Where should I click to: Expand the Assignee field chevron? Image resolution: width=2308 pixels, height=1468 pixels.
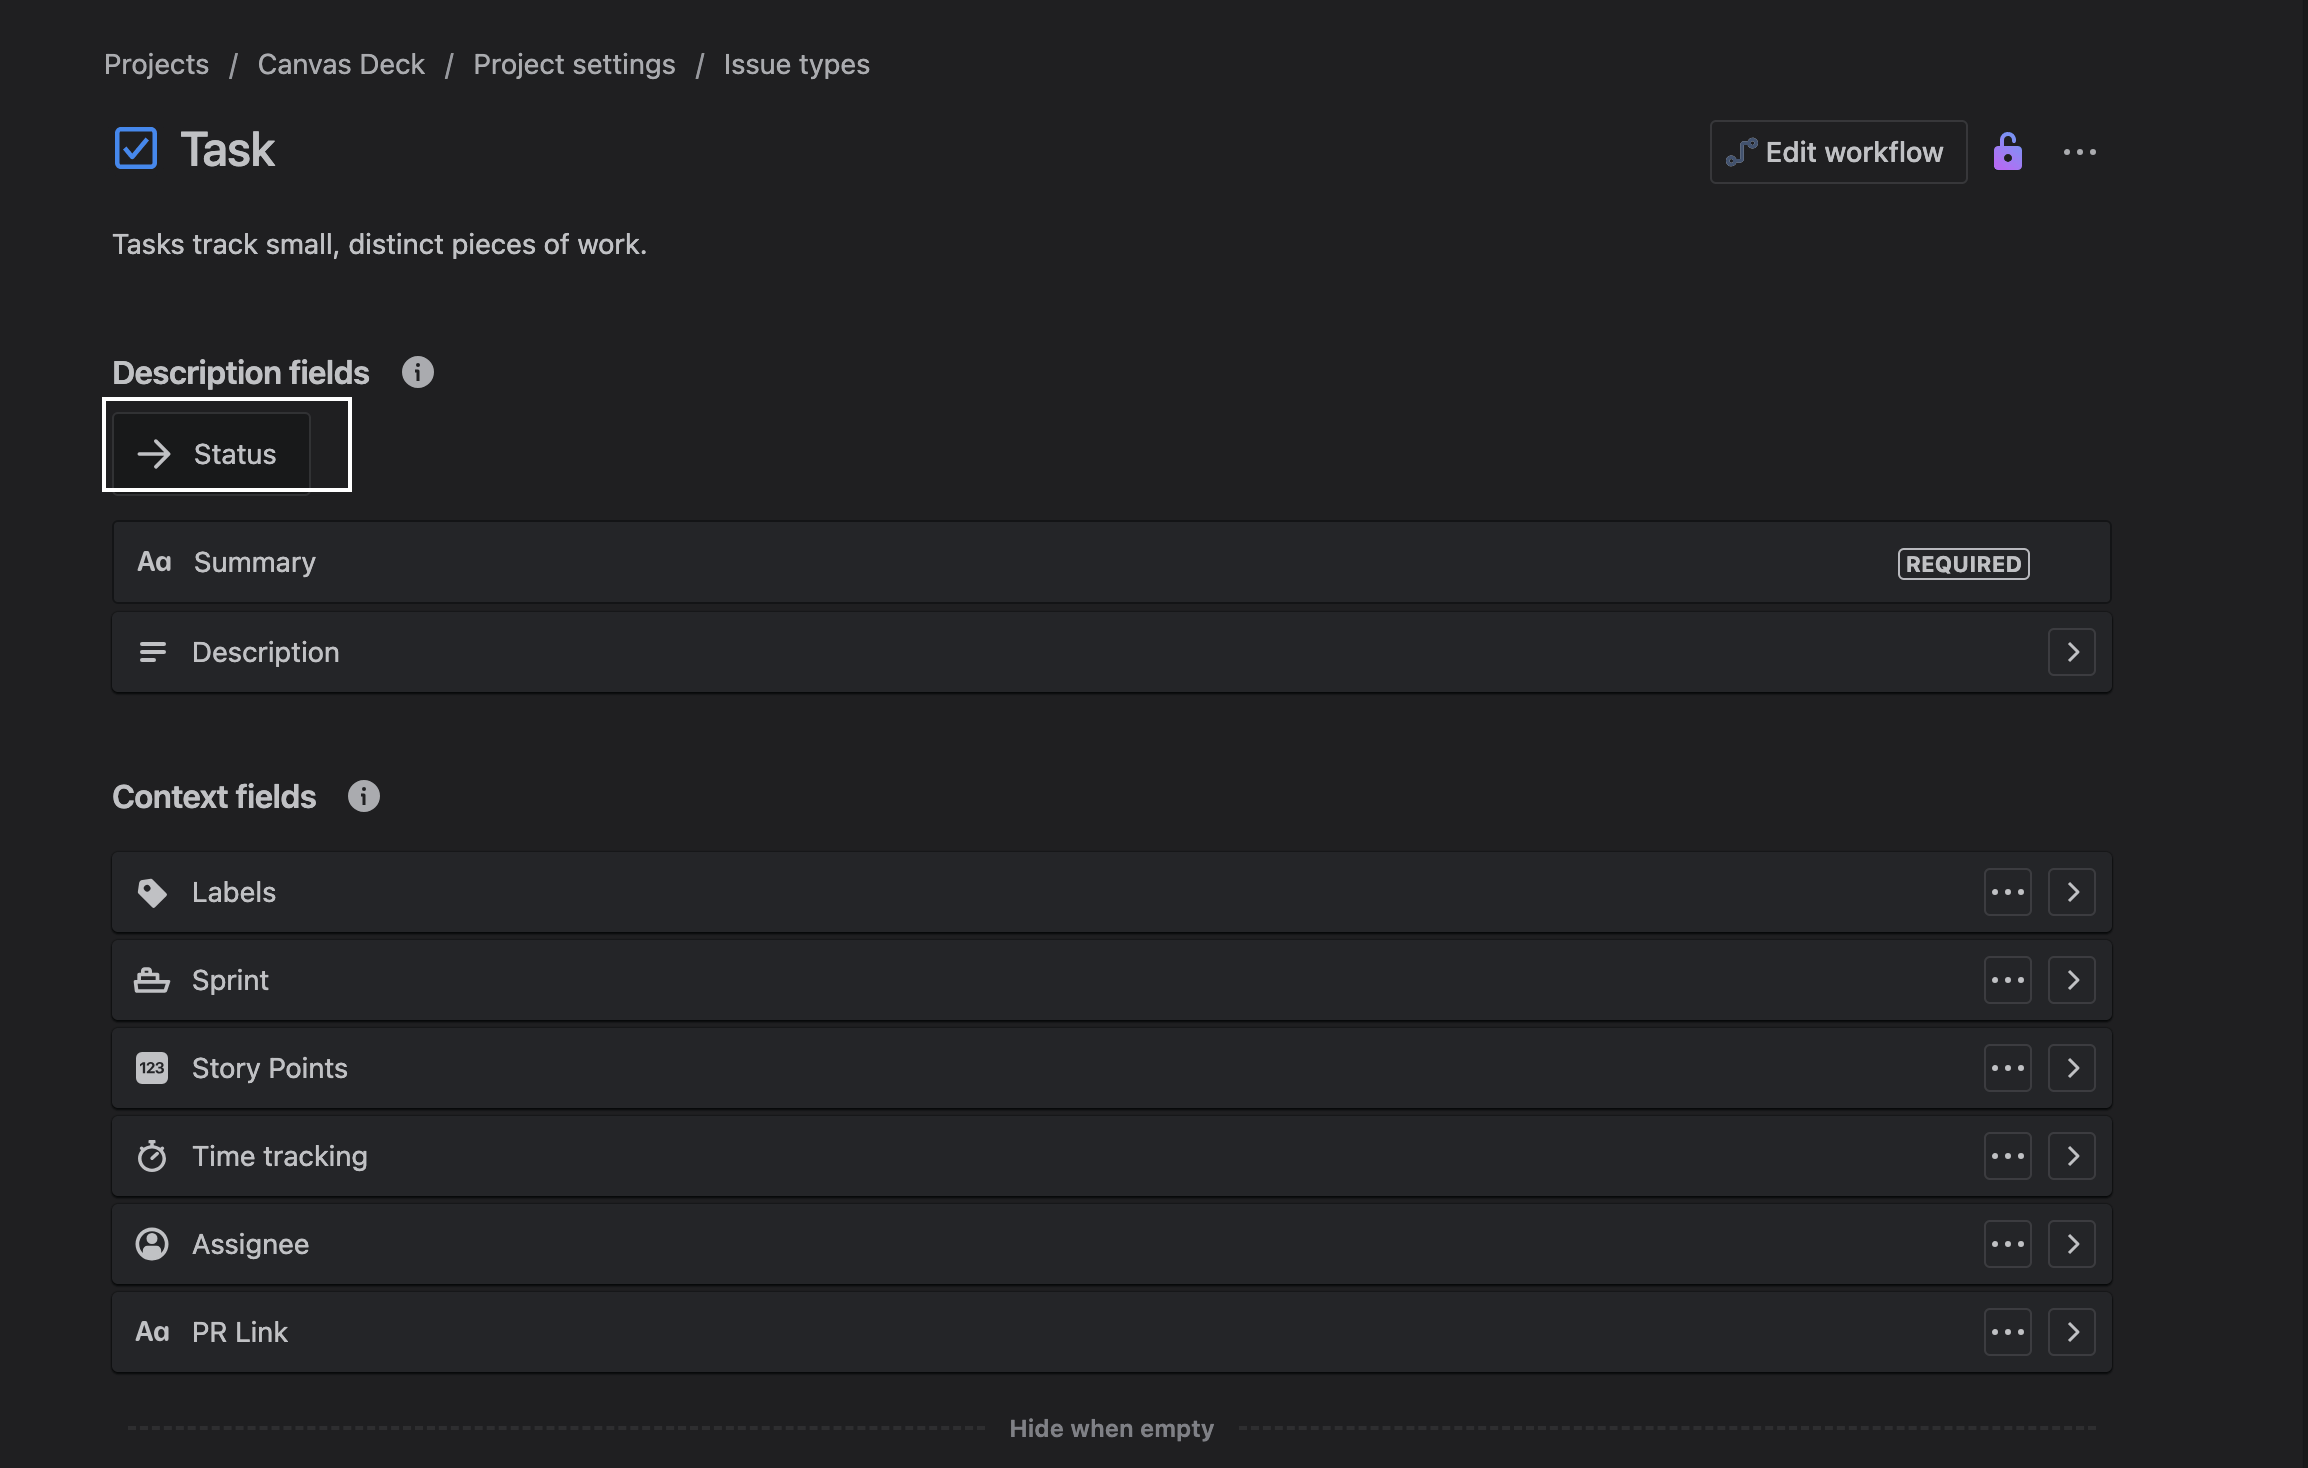[2072, 1244]
